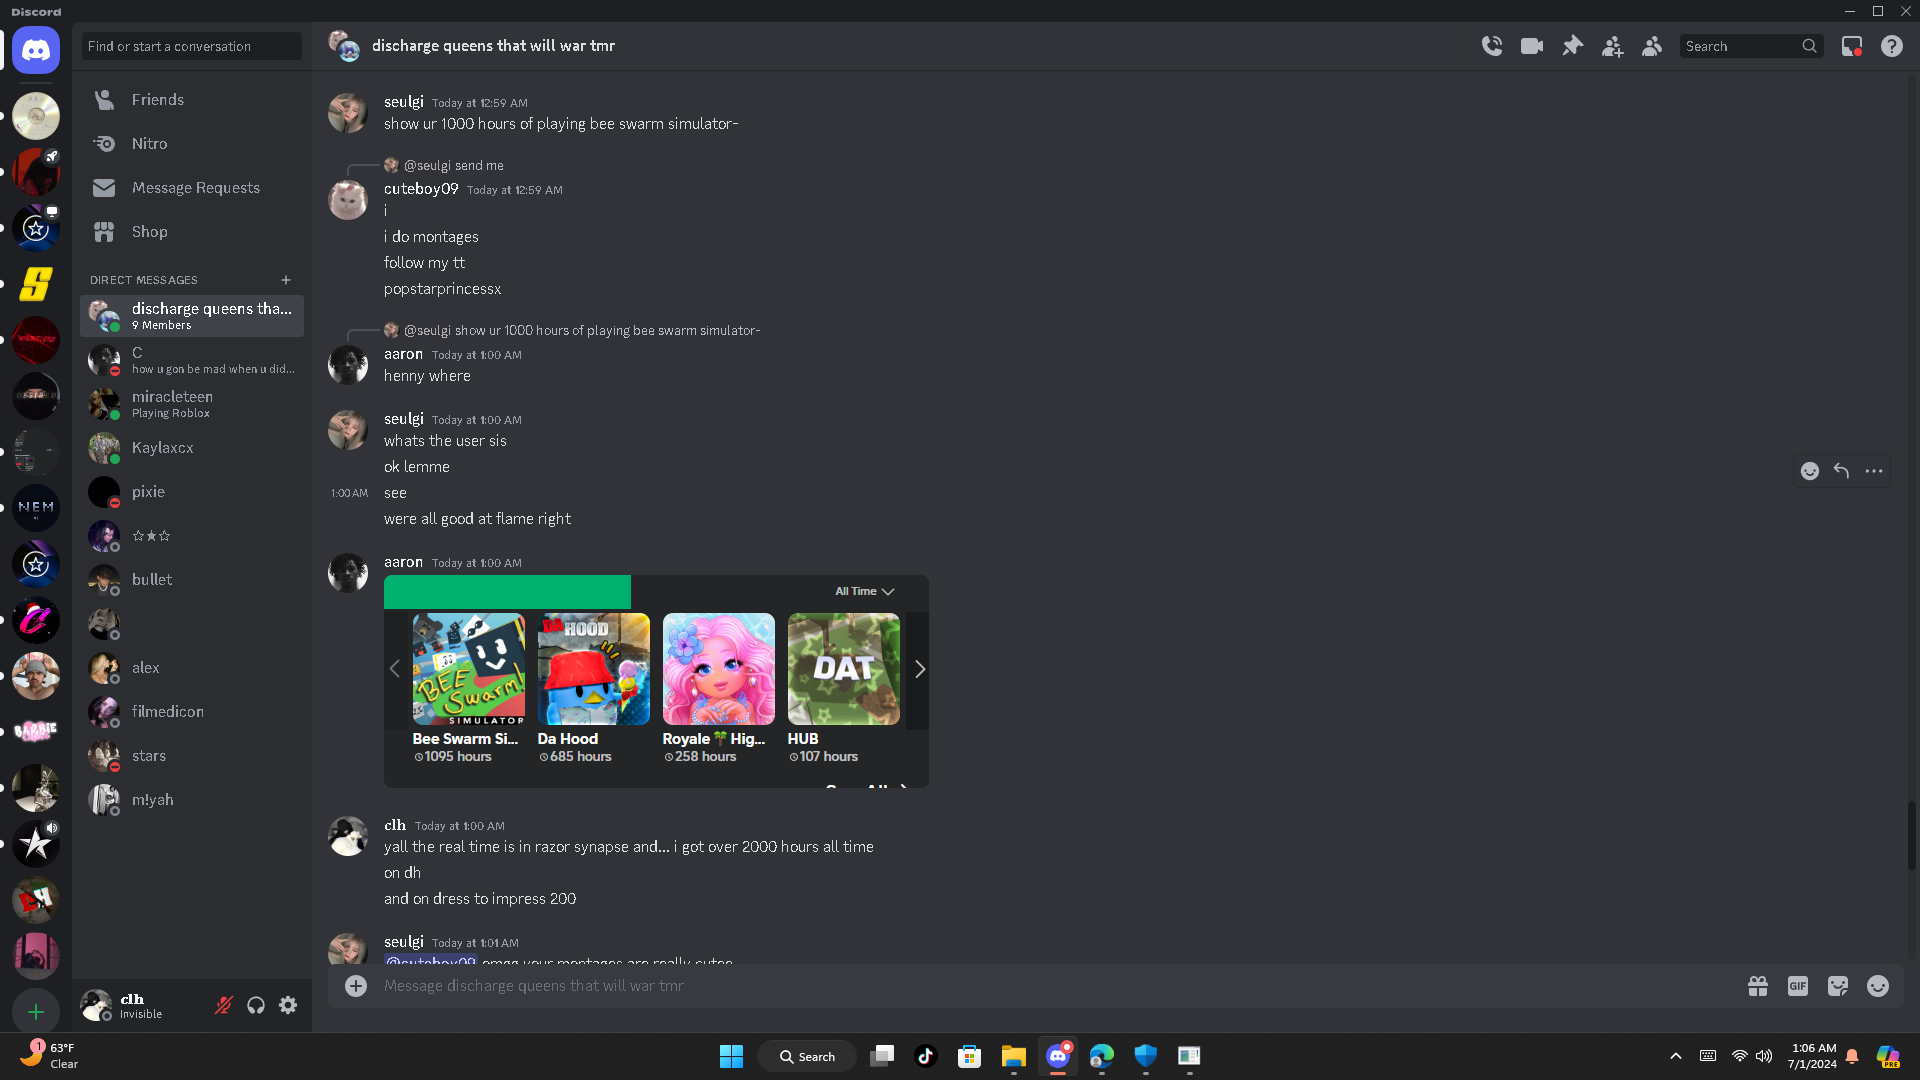Click the clh username in chat
1920x1080 pixels.
coord(395,825)
